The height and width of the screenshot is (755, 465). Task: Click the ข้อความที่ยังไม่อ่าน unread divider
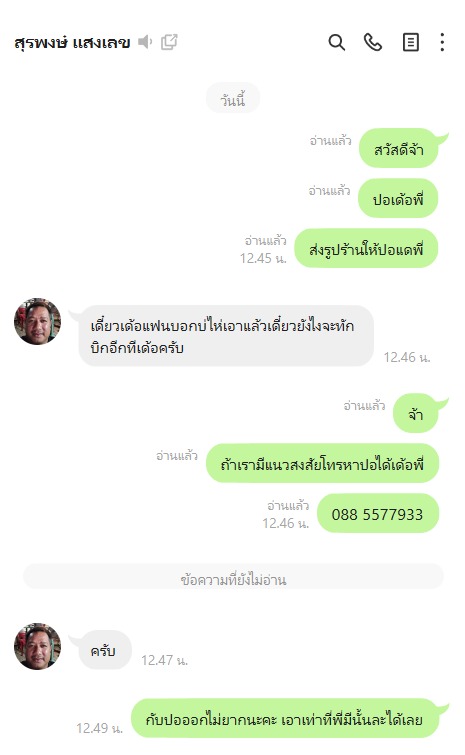click(233, 577)
